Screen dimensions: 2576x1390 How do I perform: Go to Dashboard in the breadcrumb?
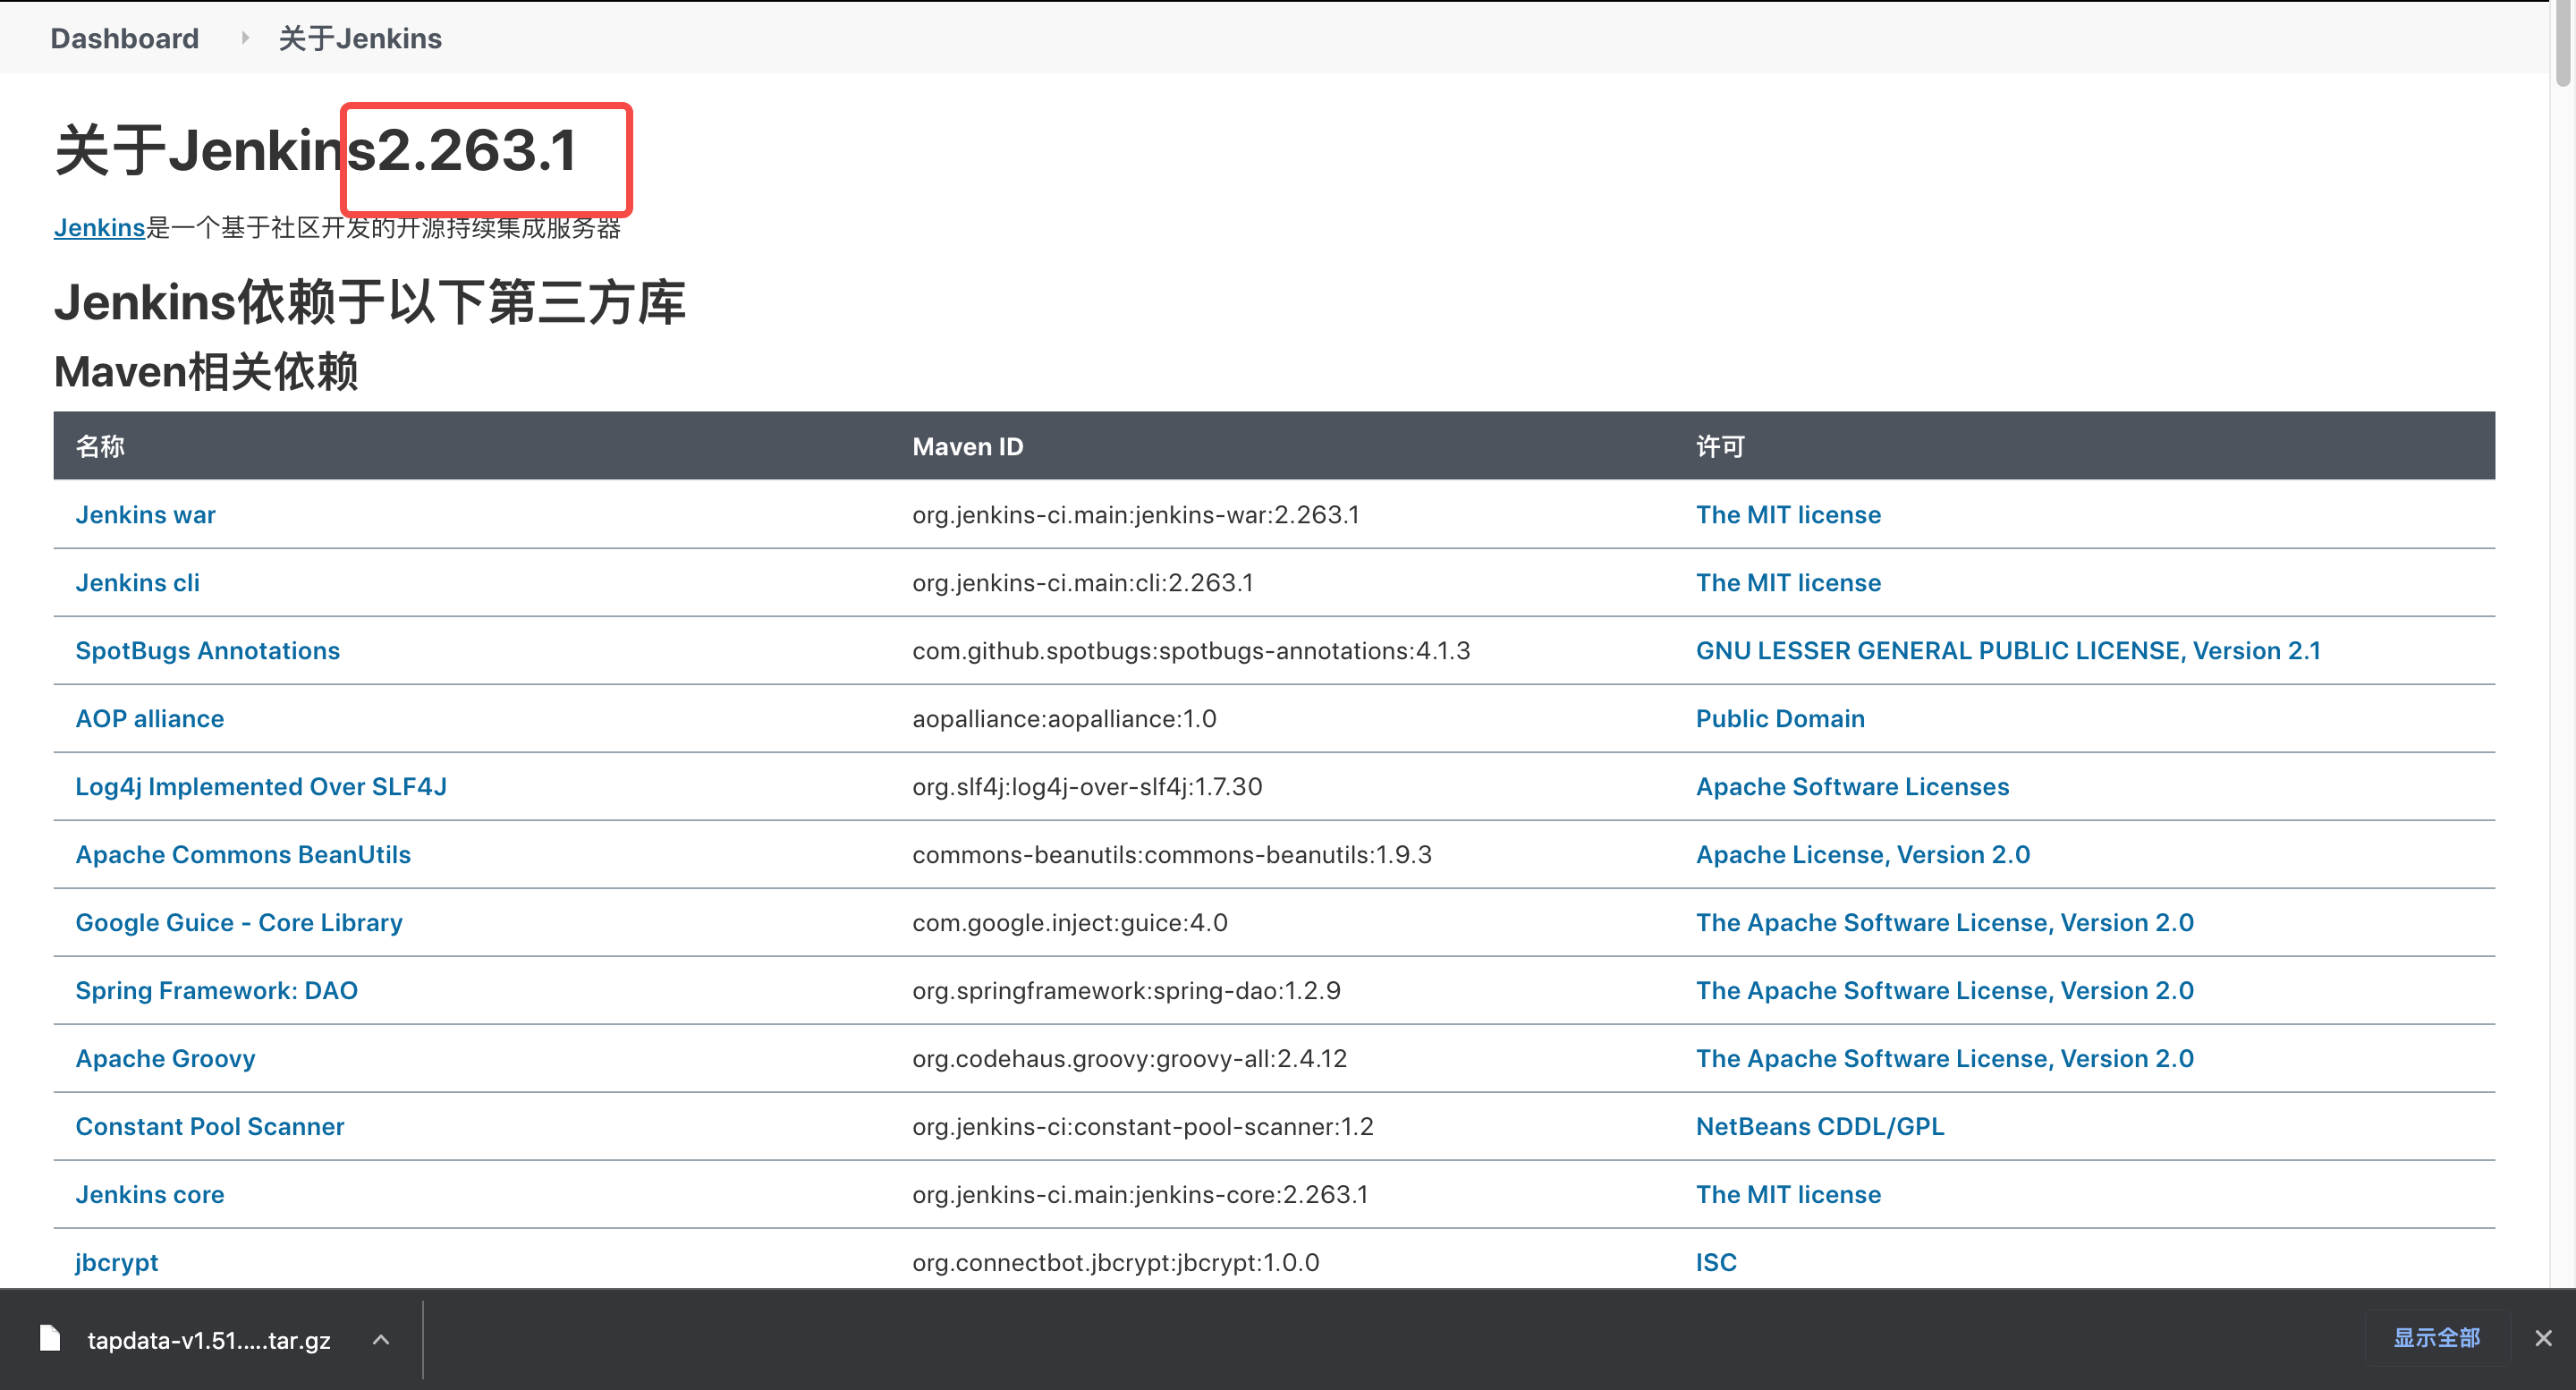point(125,38)
